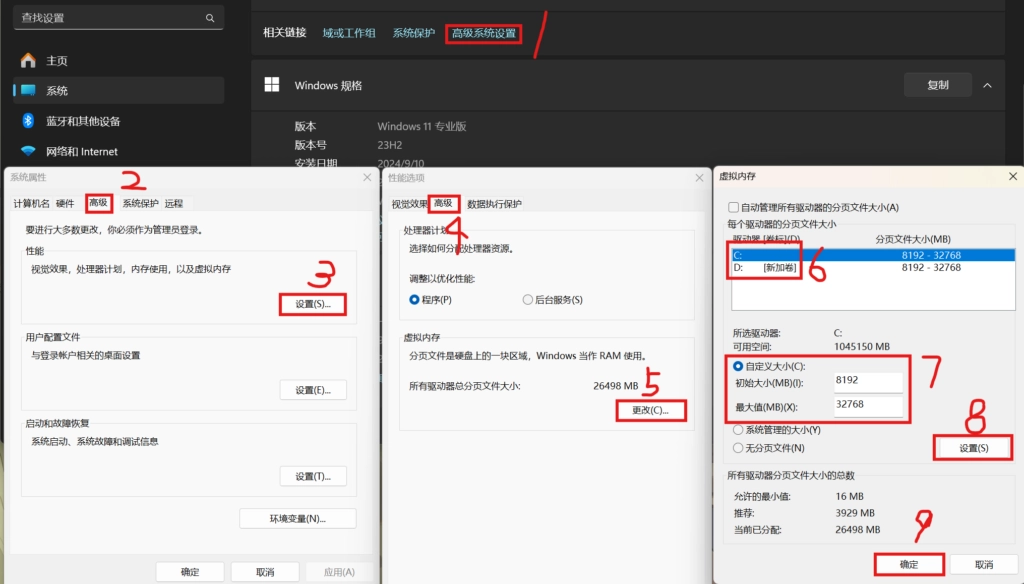This screenshot has width=1024, height=584.
Task: Open the 硬件 tab in 系统属性
Action: tap(65, 203)
